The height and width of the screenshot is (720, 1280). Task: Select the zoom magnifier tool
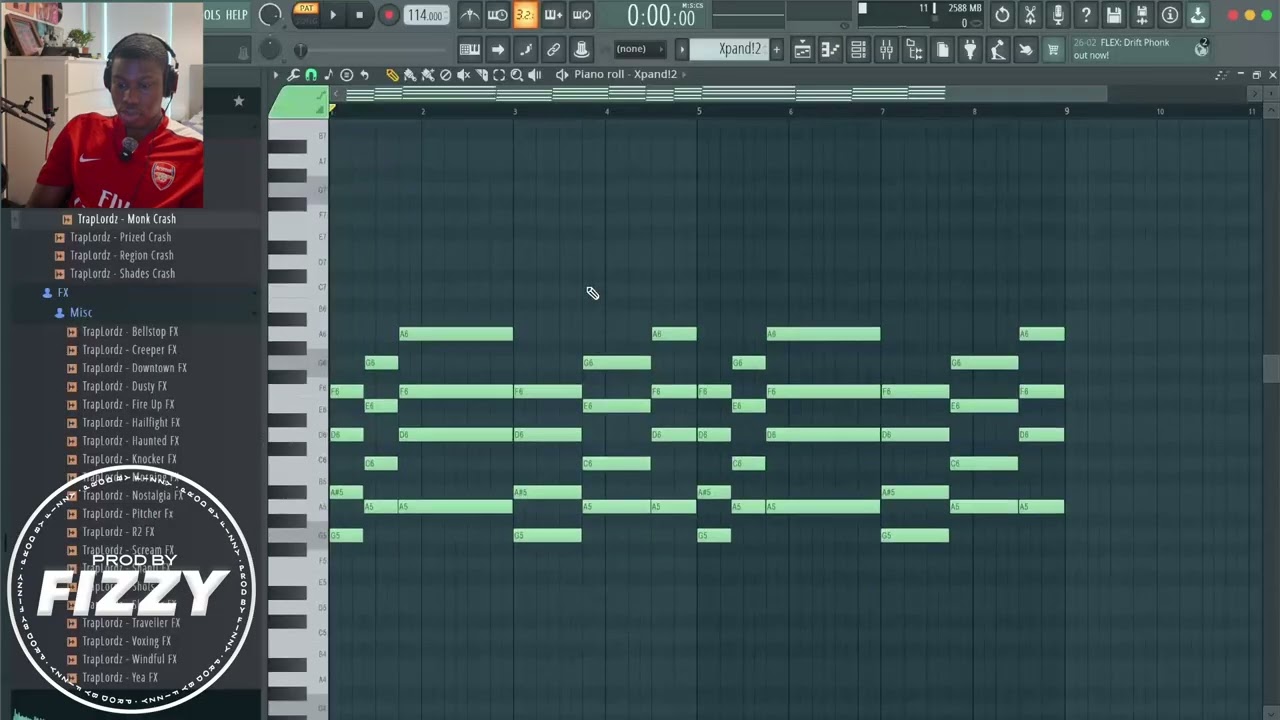517,75
